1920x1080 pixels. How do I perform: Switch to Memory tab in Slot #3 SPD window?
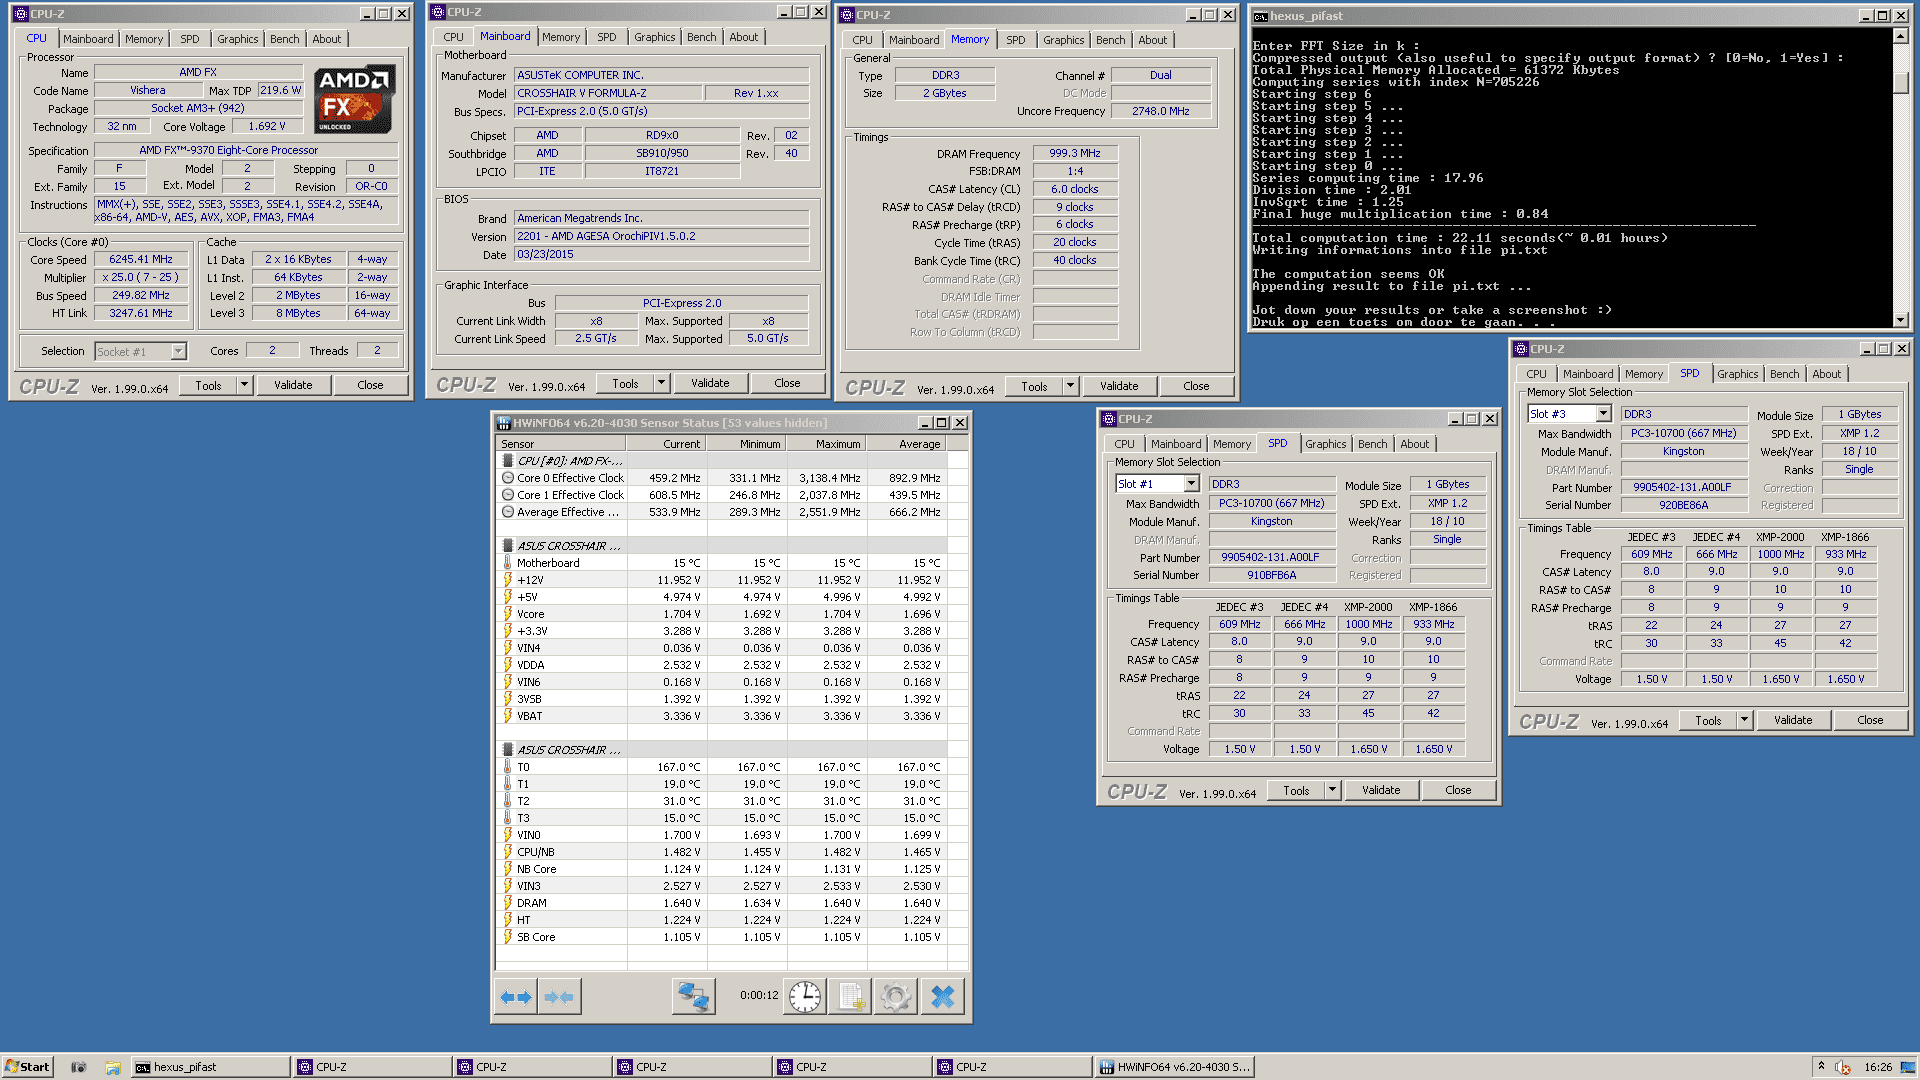click(x=1643, y=374)
